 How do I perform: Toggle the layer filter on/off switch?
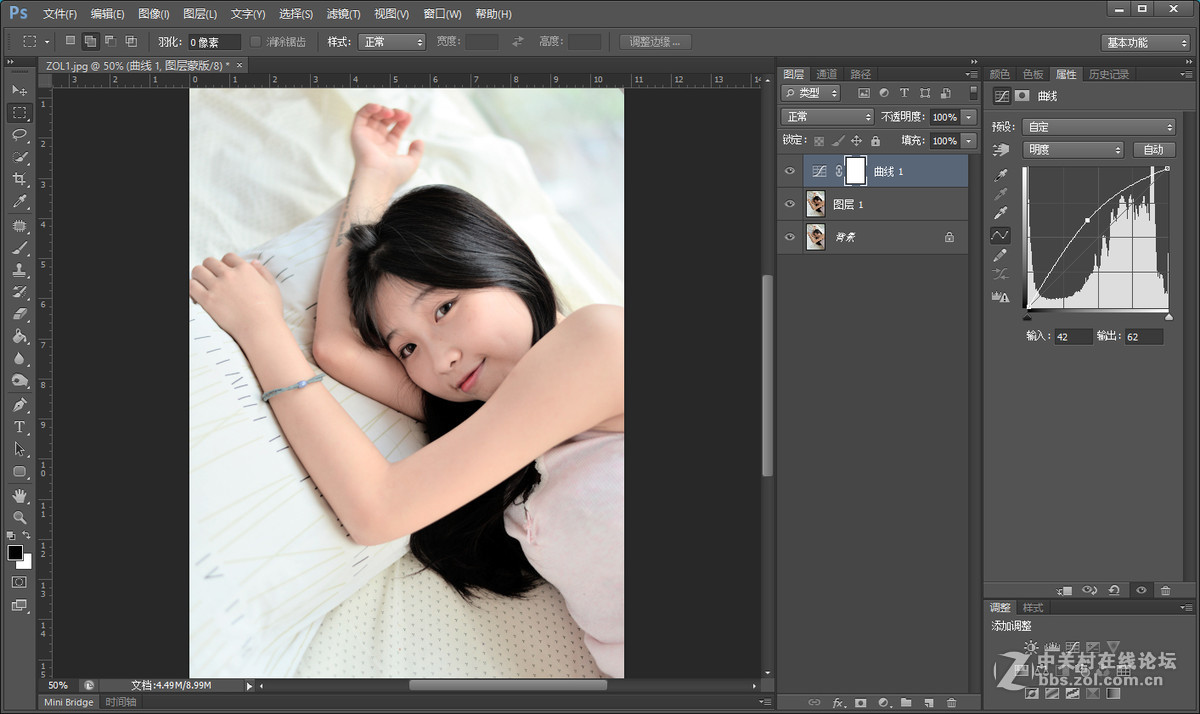(x=973, y=93)
